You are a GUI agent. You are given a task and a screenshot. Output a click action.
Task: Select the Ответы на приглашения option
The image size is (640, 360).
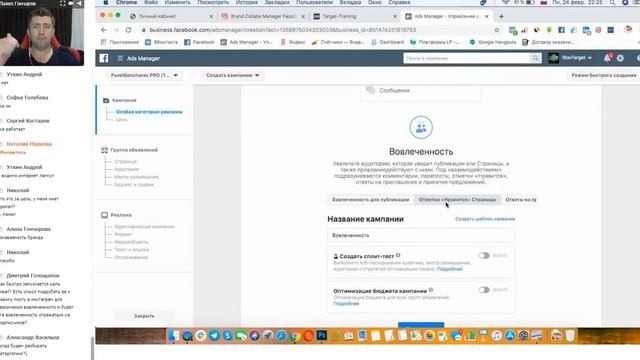pos(521,200)
